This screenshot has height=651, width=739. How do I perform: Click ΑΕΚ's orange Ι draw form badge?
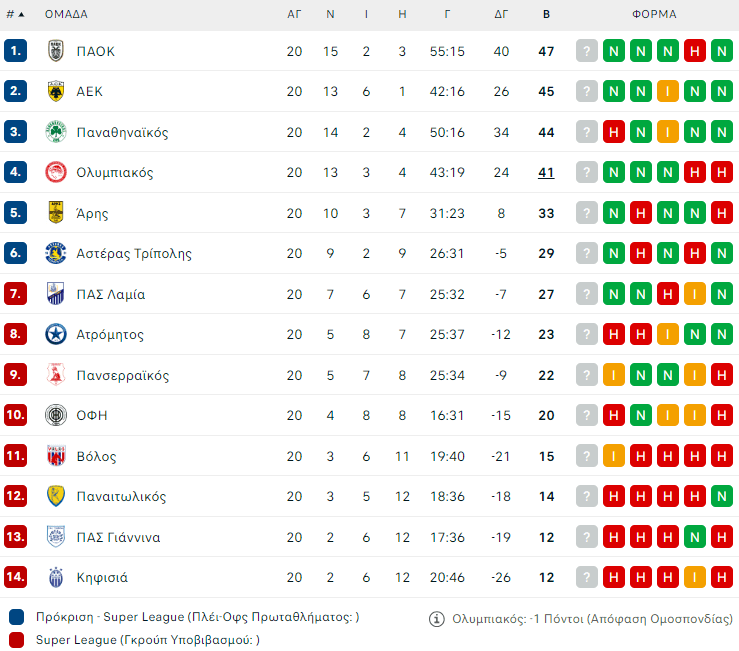pos(668,92)
